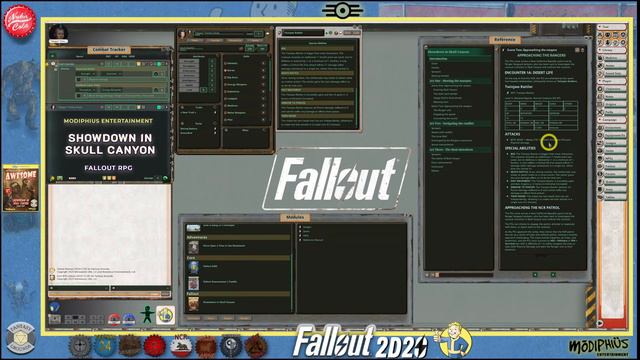
Task: Collapse the Player section in sidebar
Action: [x=611, y=81]
